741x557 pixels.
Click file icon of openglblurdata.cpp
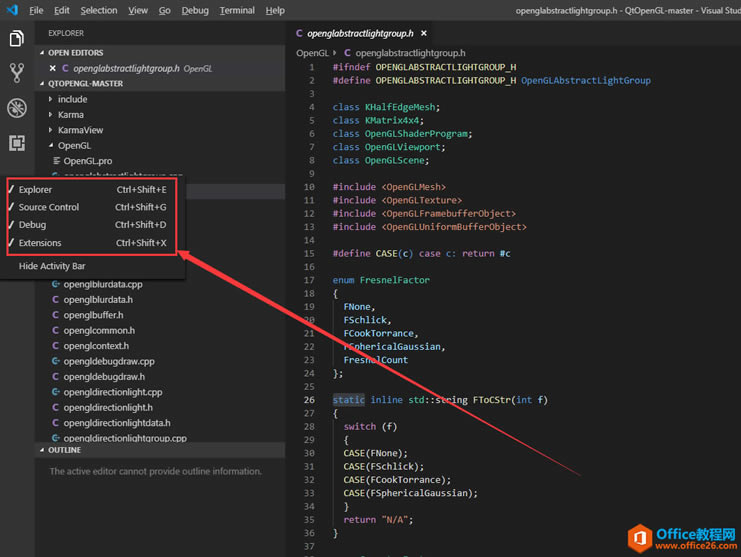click(x=56, y=284)
